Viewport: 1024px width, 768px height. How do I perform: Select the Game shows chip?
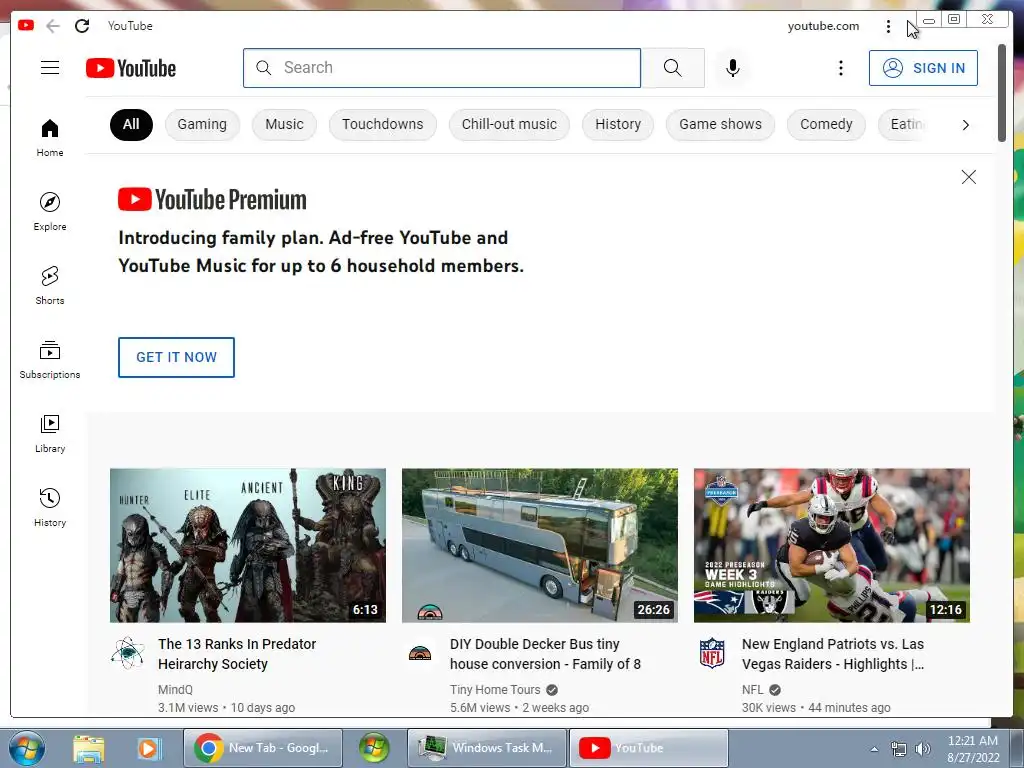[x=720, y=124]
